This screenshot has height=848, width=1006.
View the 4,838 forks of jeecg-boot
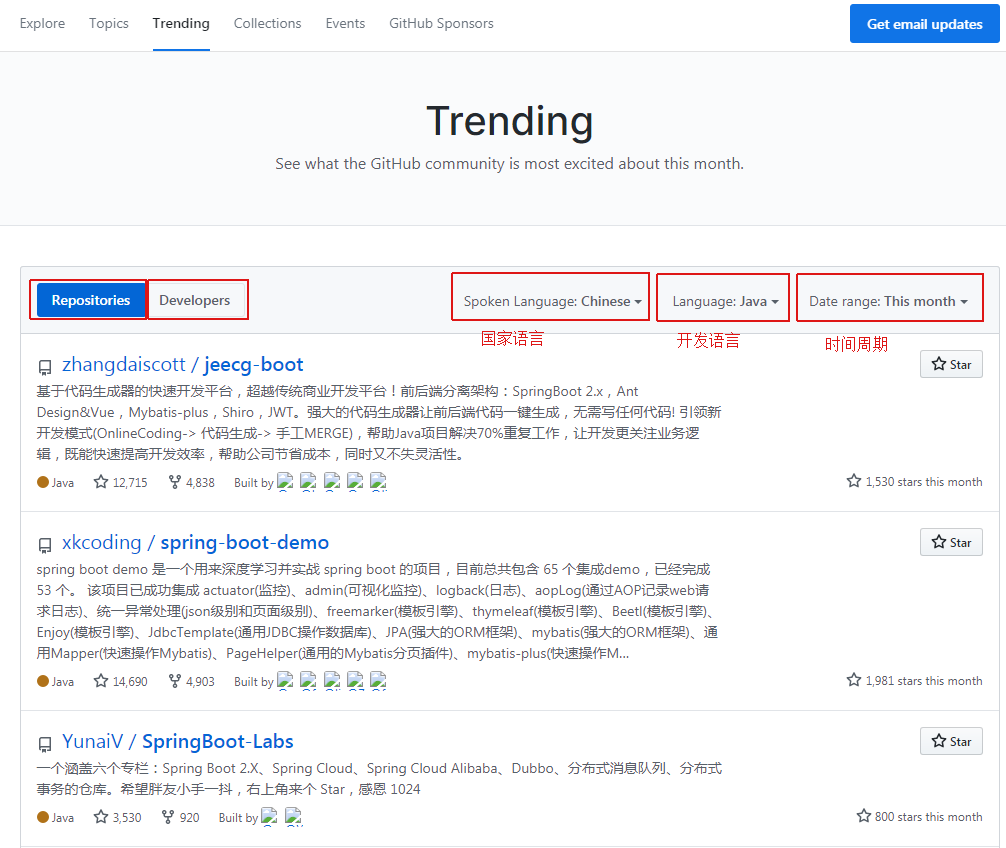pyautogui.click(x=191, y=482)
